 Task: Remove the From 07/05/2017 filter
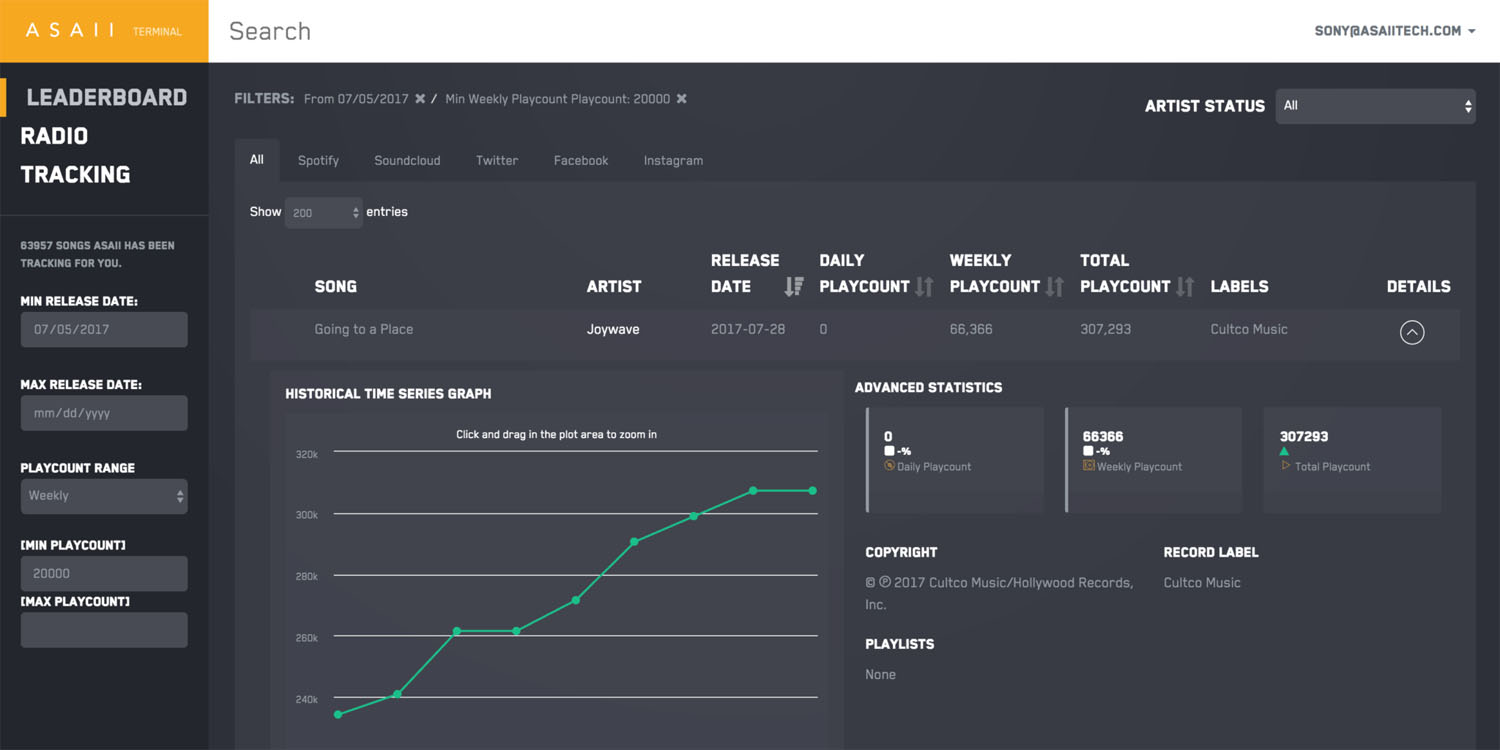coord(420,99)
